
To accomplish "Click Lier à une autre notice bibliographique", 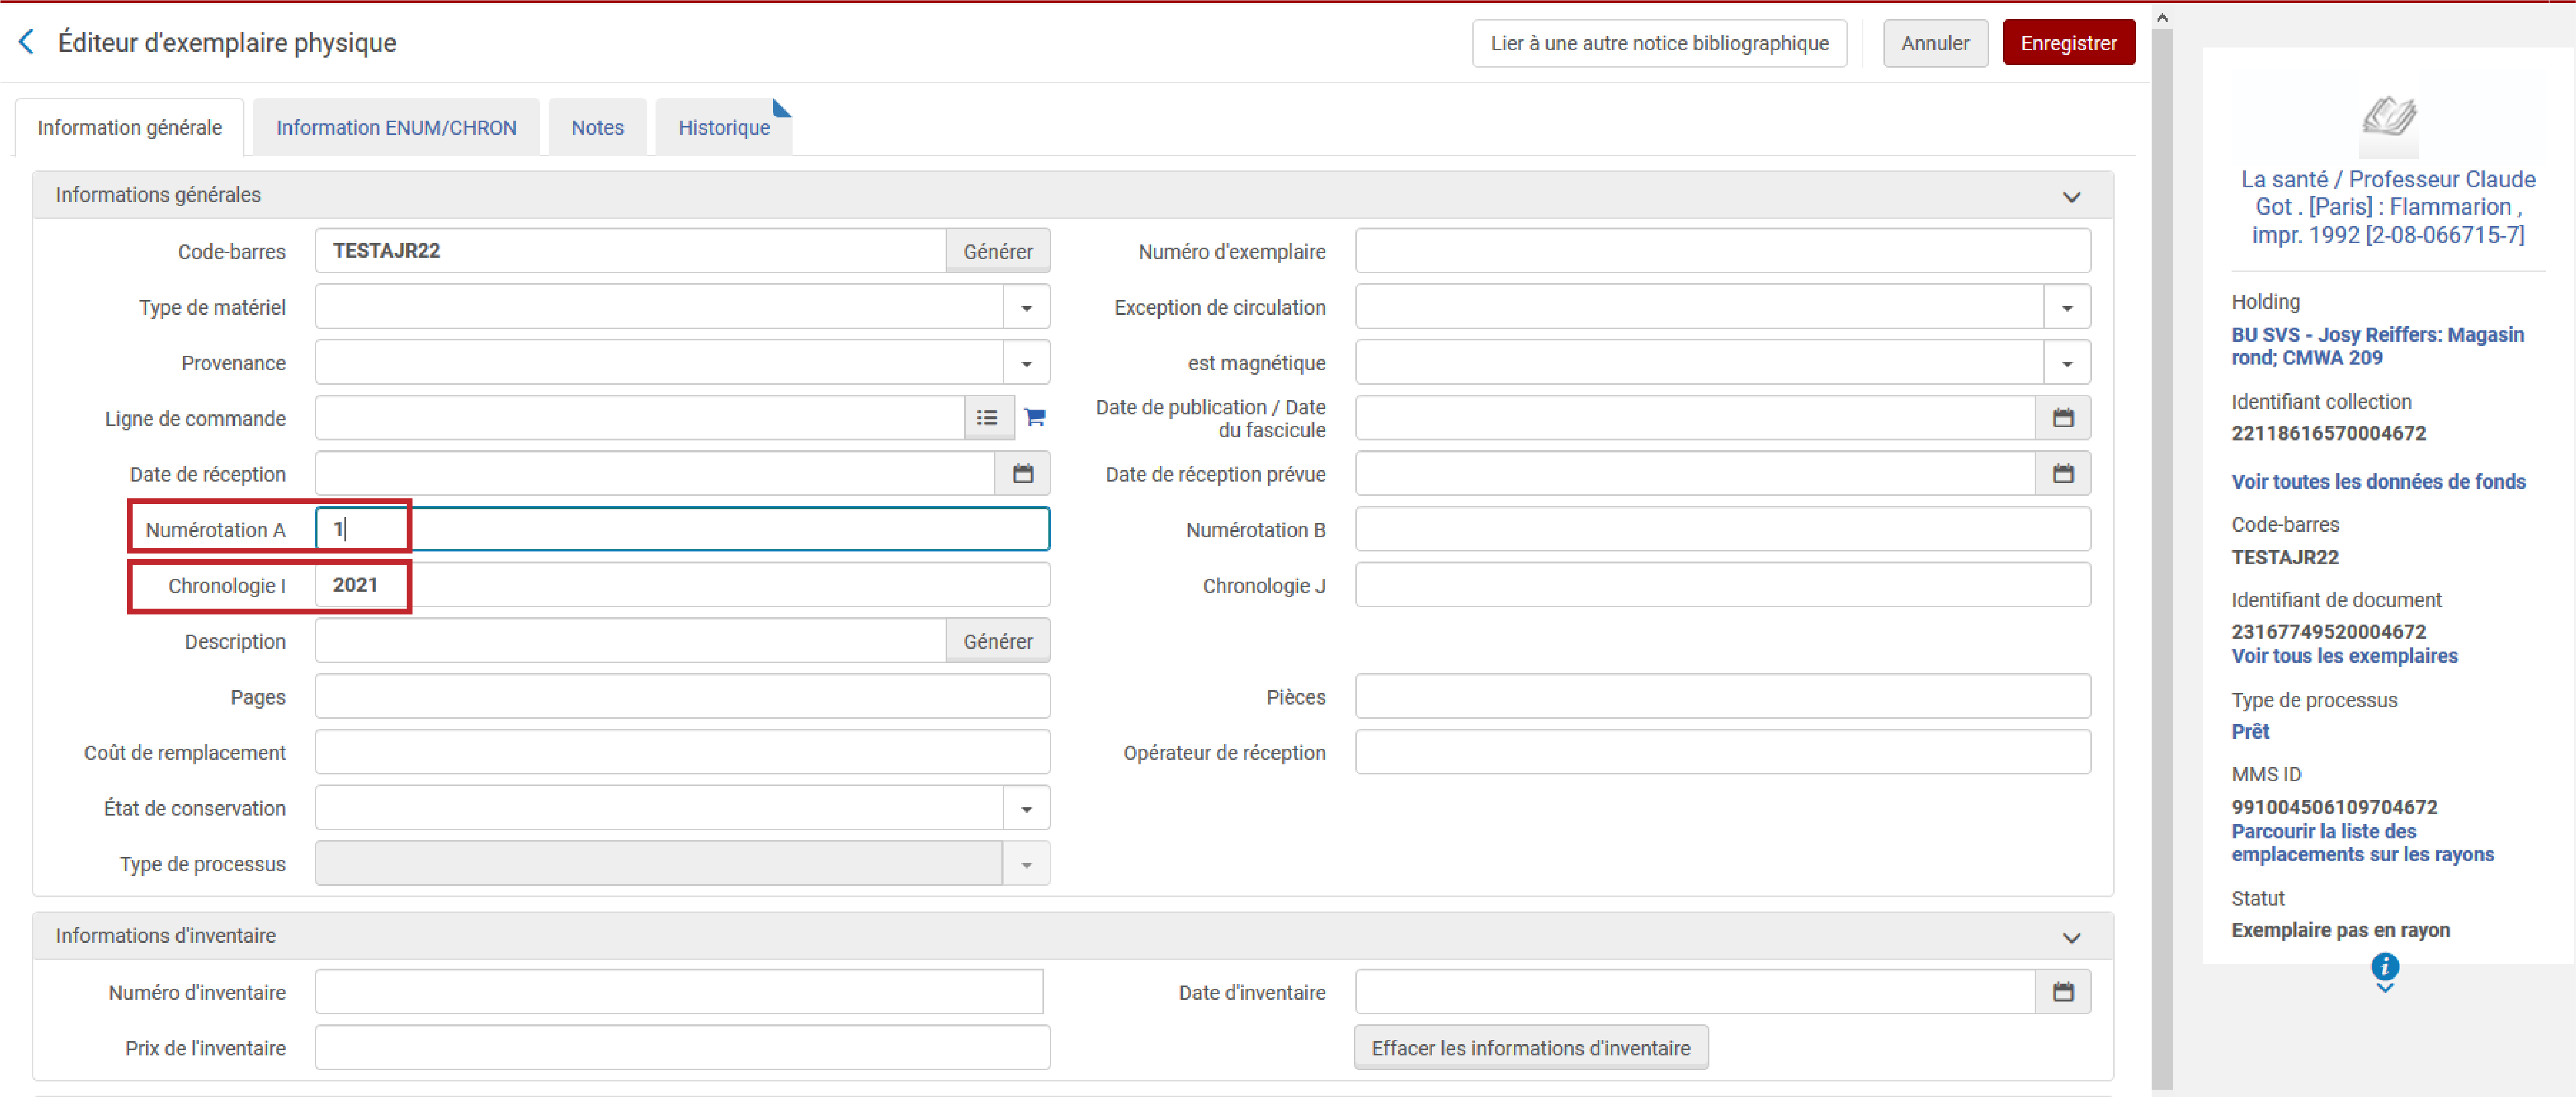I will point(1659,43).
